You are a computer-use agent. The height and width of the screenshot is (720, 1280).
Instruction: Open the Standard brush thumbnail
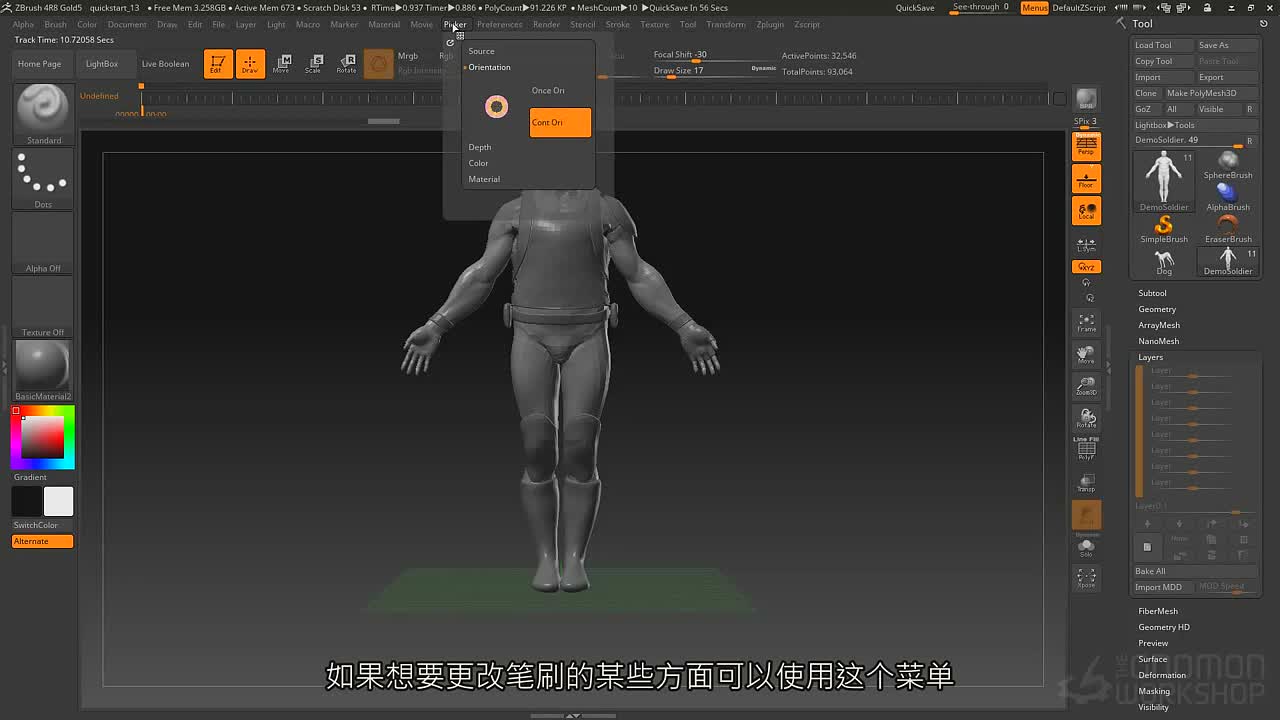point(43,114)
